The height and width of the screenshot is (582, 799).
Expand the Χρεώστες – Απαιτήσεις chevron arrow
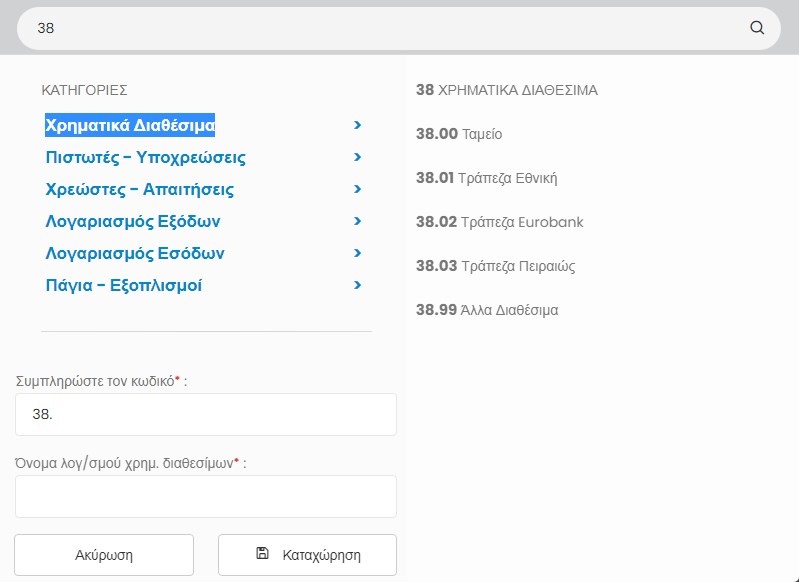coord(357,189)
